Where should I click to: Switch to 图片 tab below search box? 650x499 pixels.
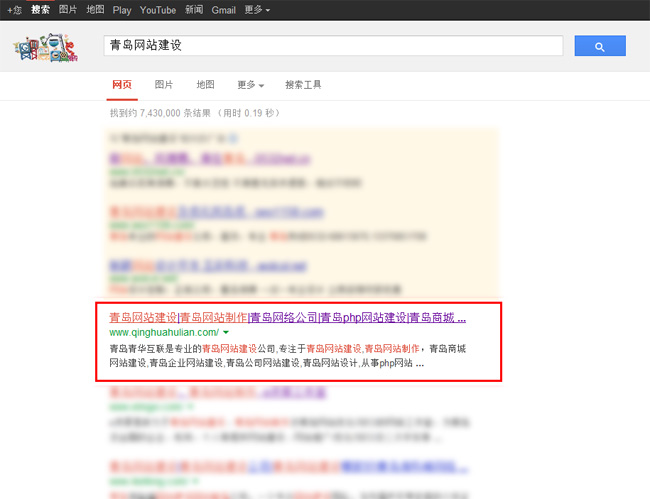pos(163,85)
